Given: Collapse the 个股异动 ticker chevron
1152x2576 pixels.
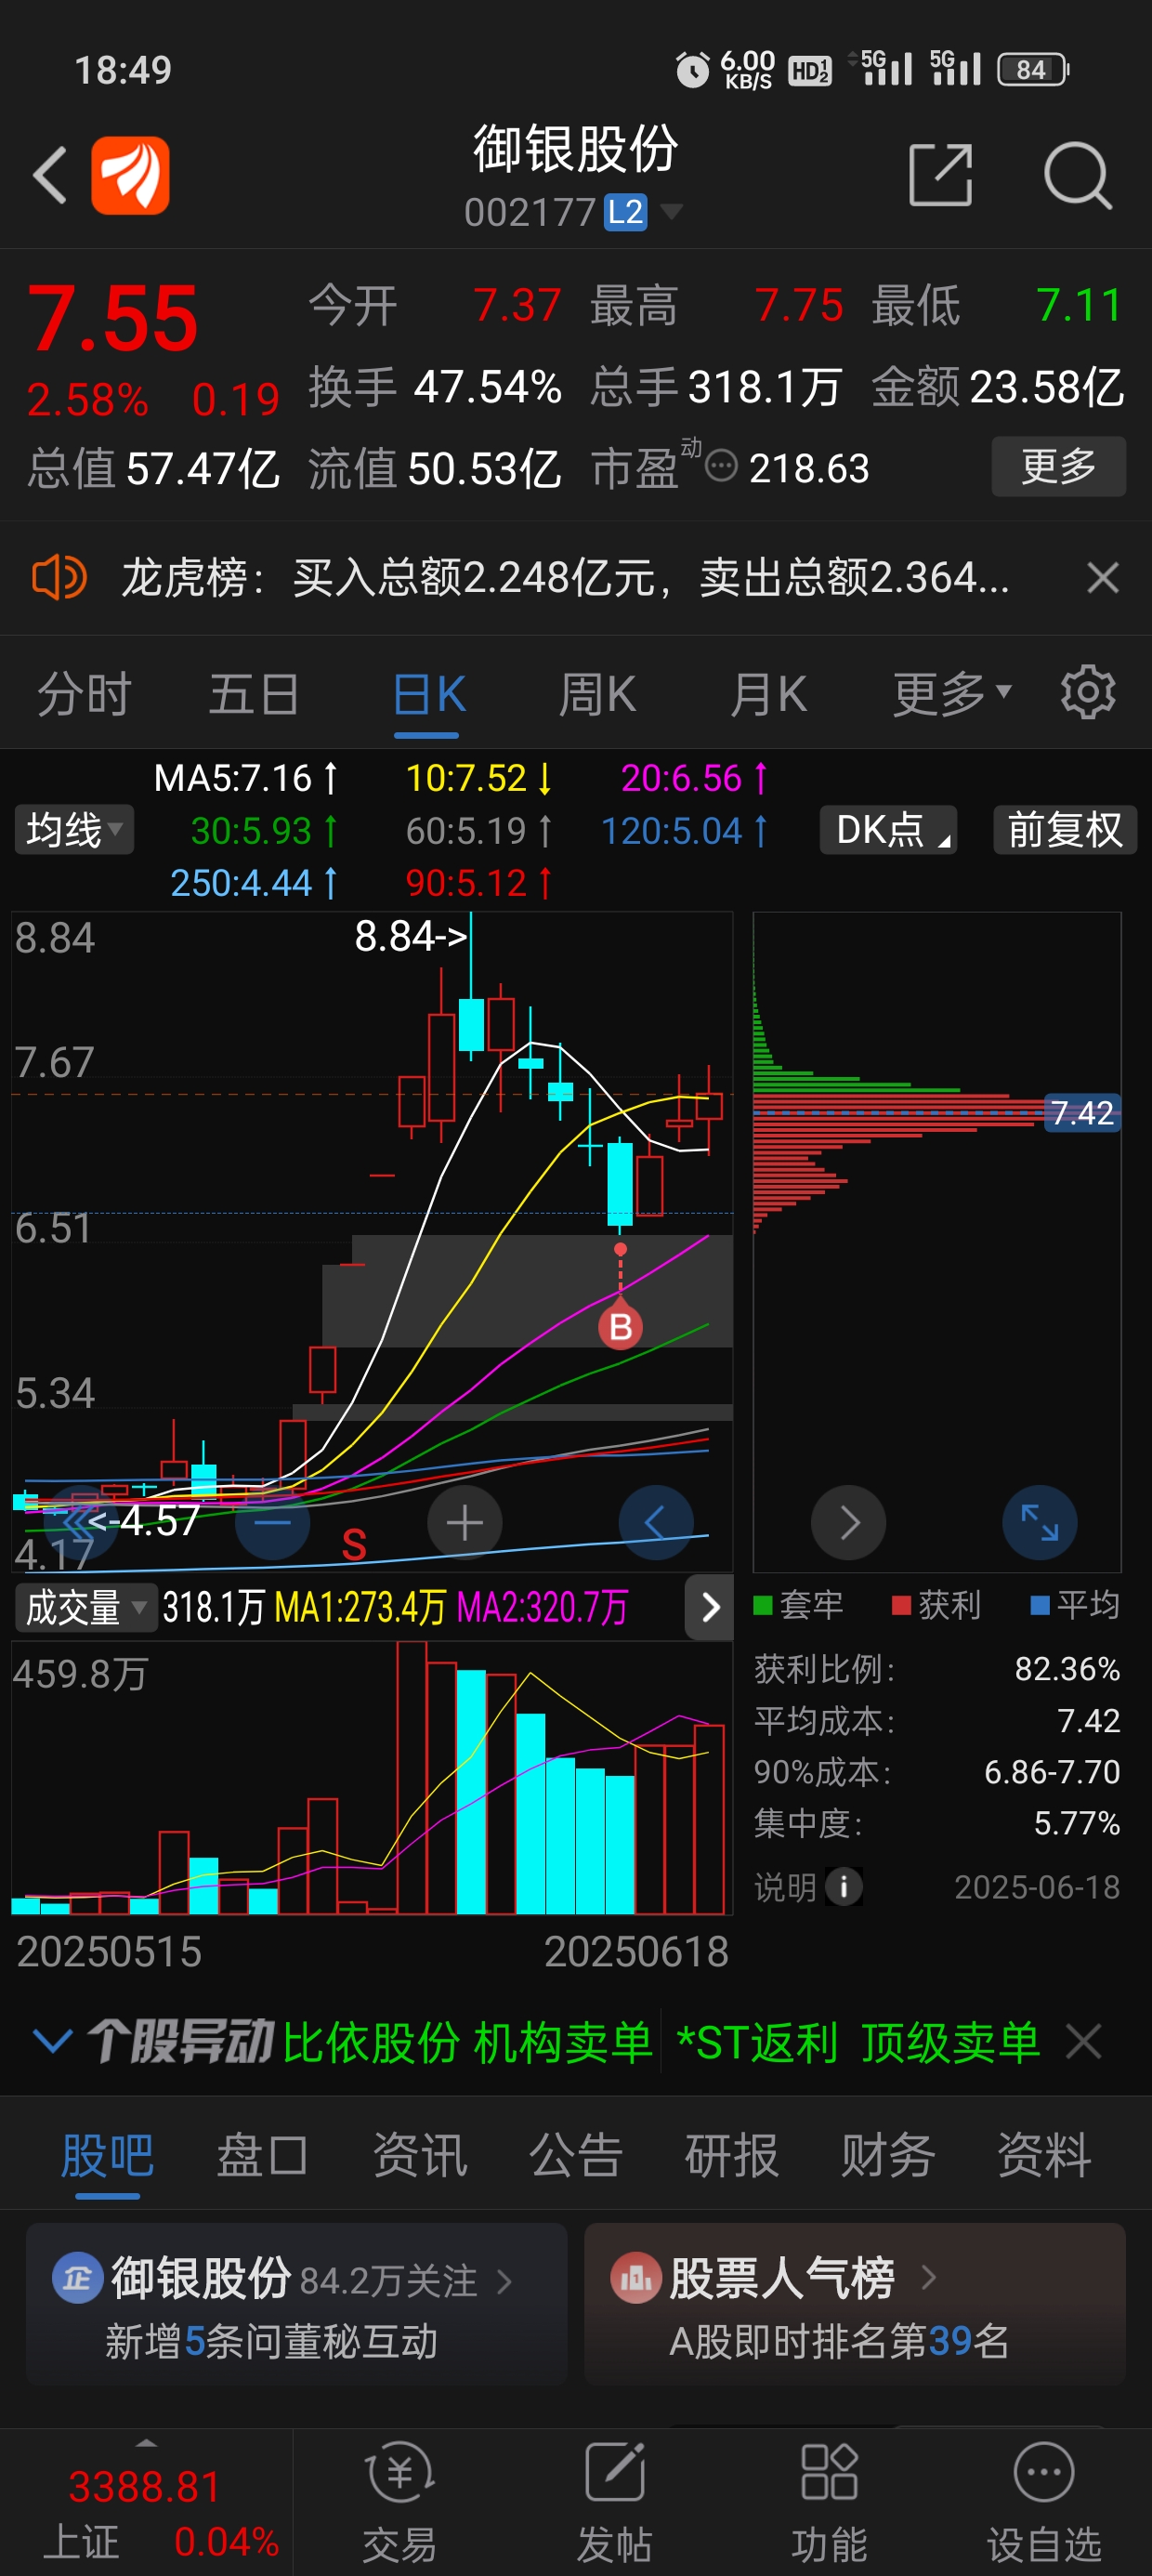Looking at the screenshot, I should click(x=52, y=2041).
